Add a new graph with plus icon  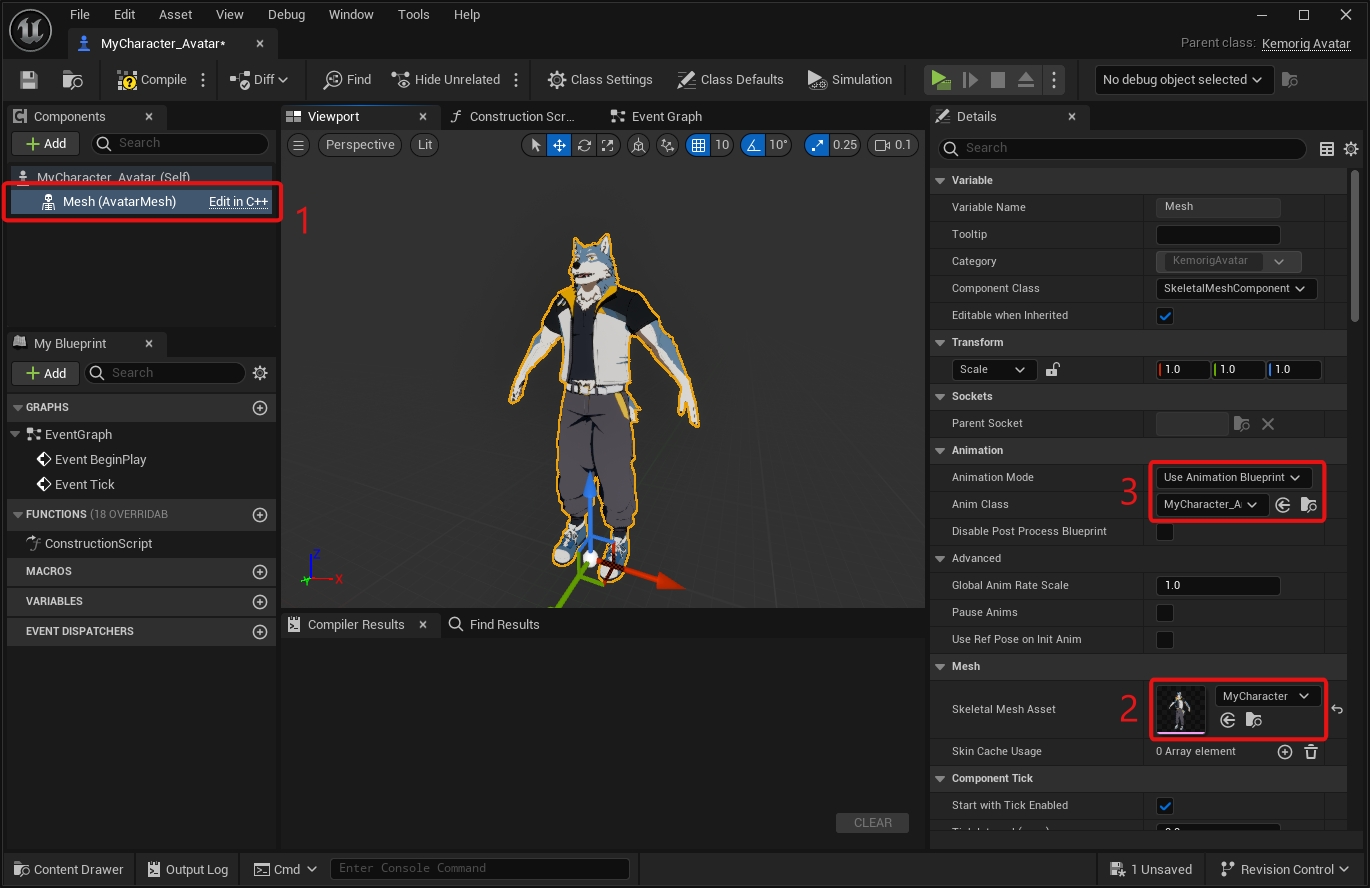260,408
